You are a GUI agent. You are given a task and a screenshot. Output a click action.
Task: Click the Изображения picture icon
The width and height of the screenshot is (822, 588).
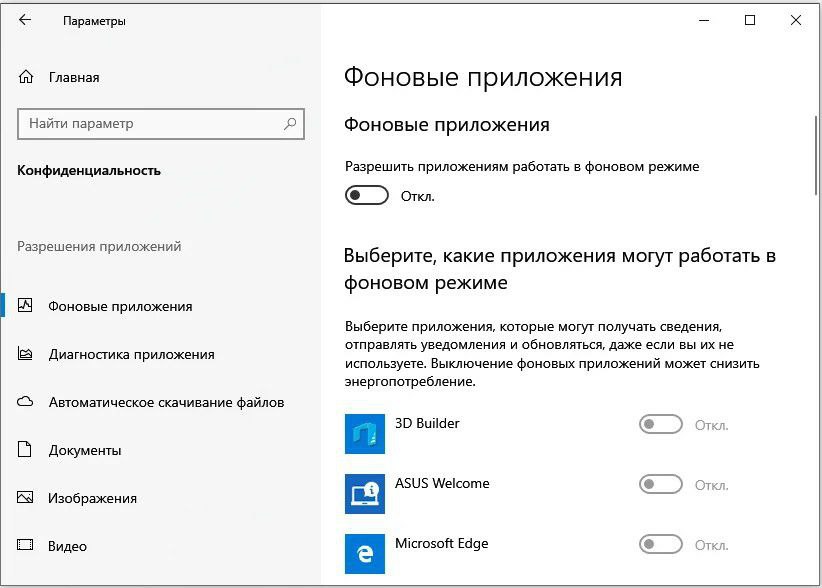(x=25, y=497)
